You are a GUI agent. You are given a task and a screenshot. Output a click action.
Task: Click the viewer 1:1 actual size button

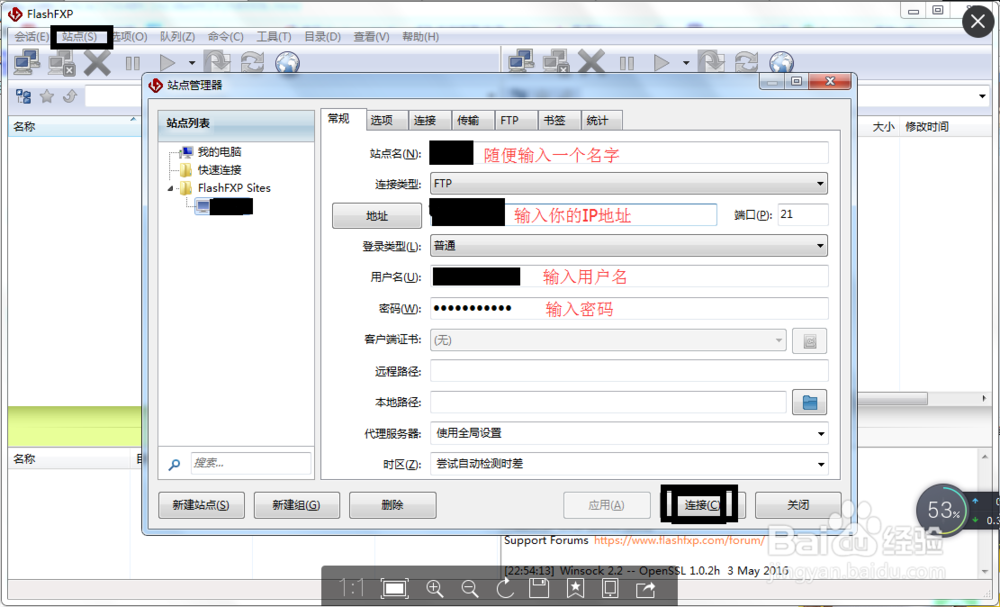point(351,588)
